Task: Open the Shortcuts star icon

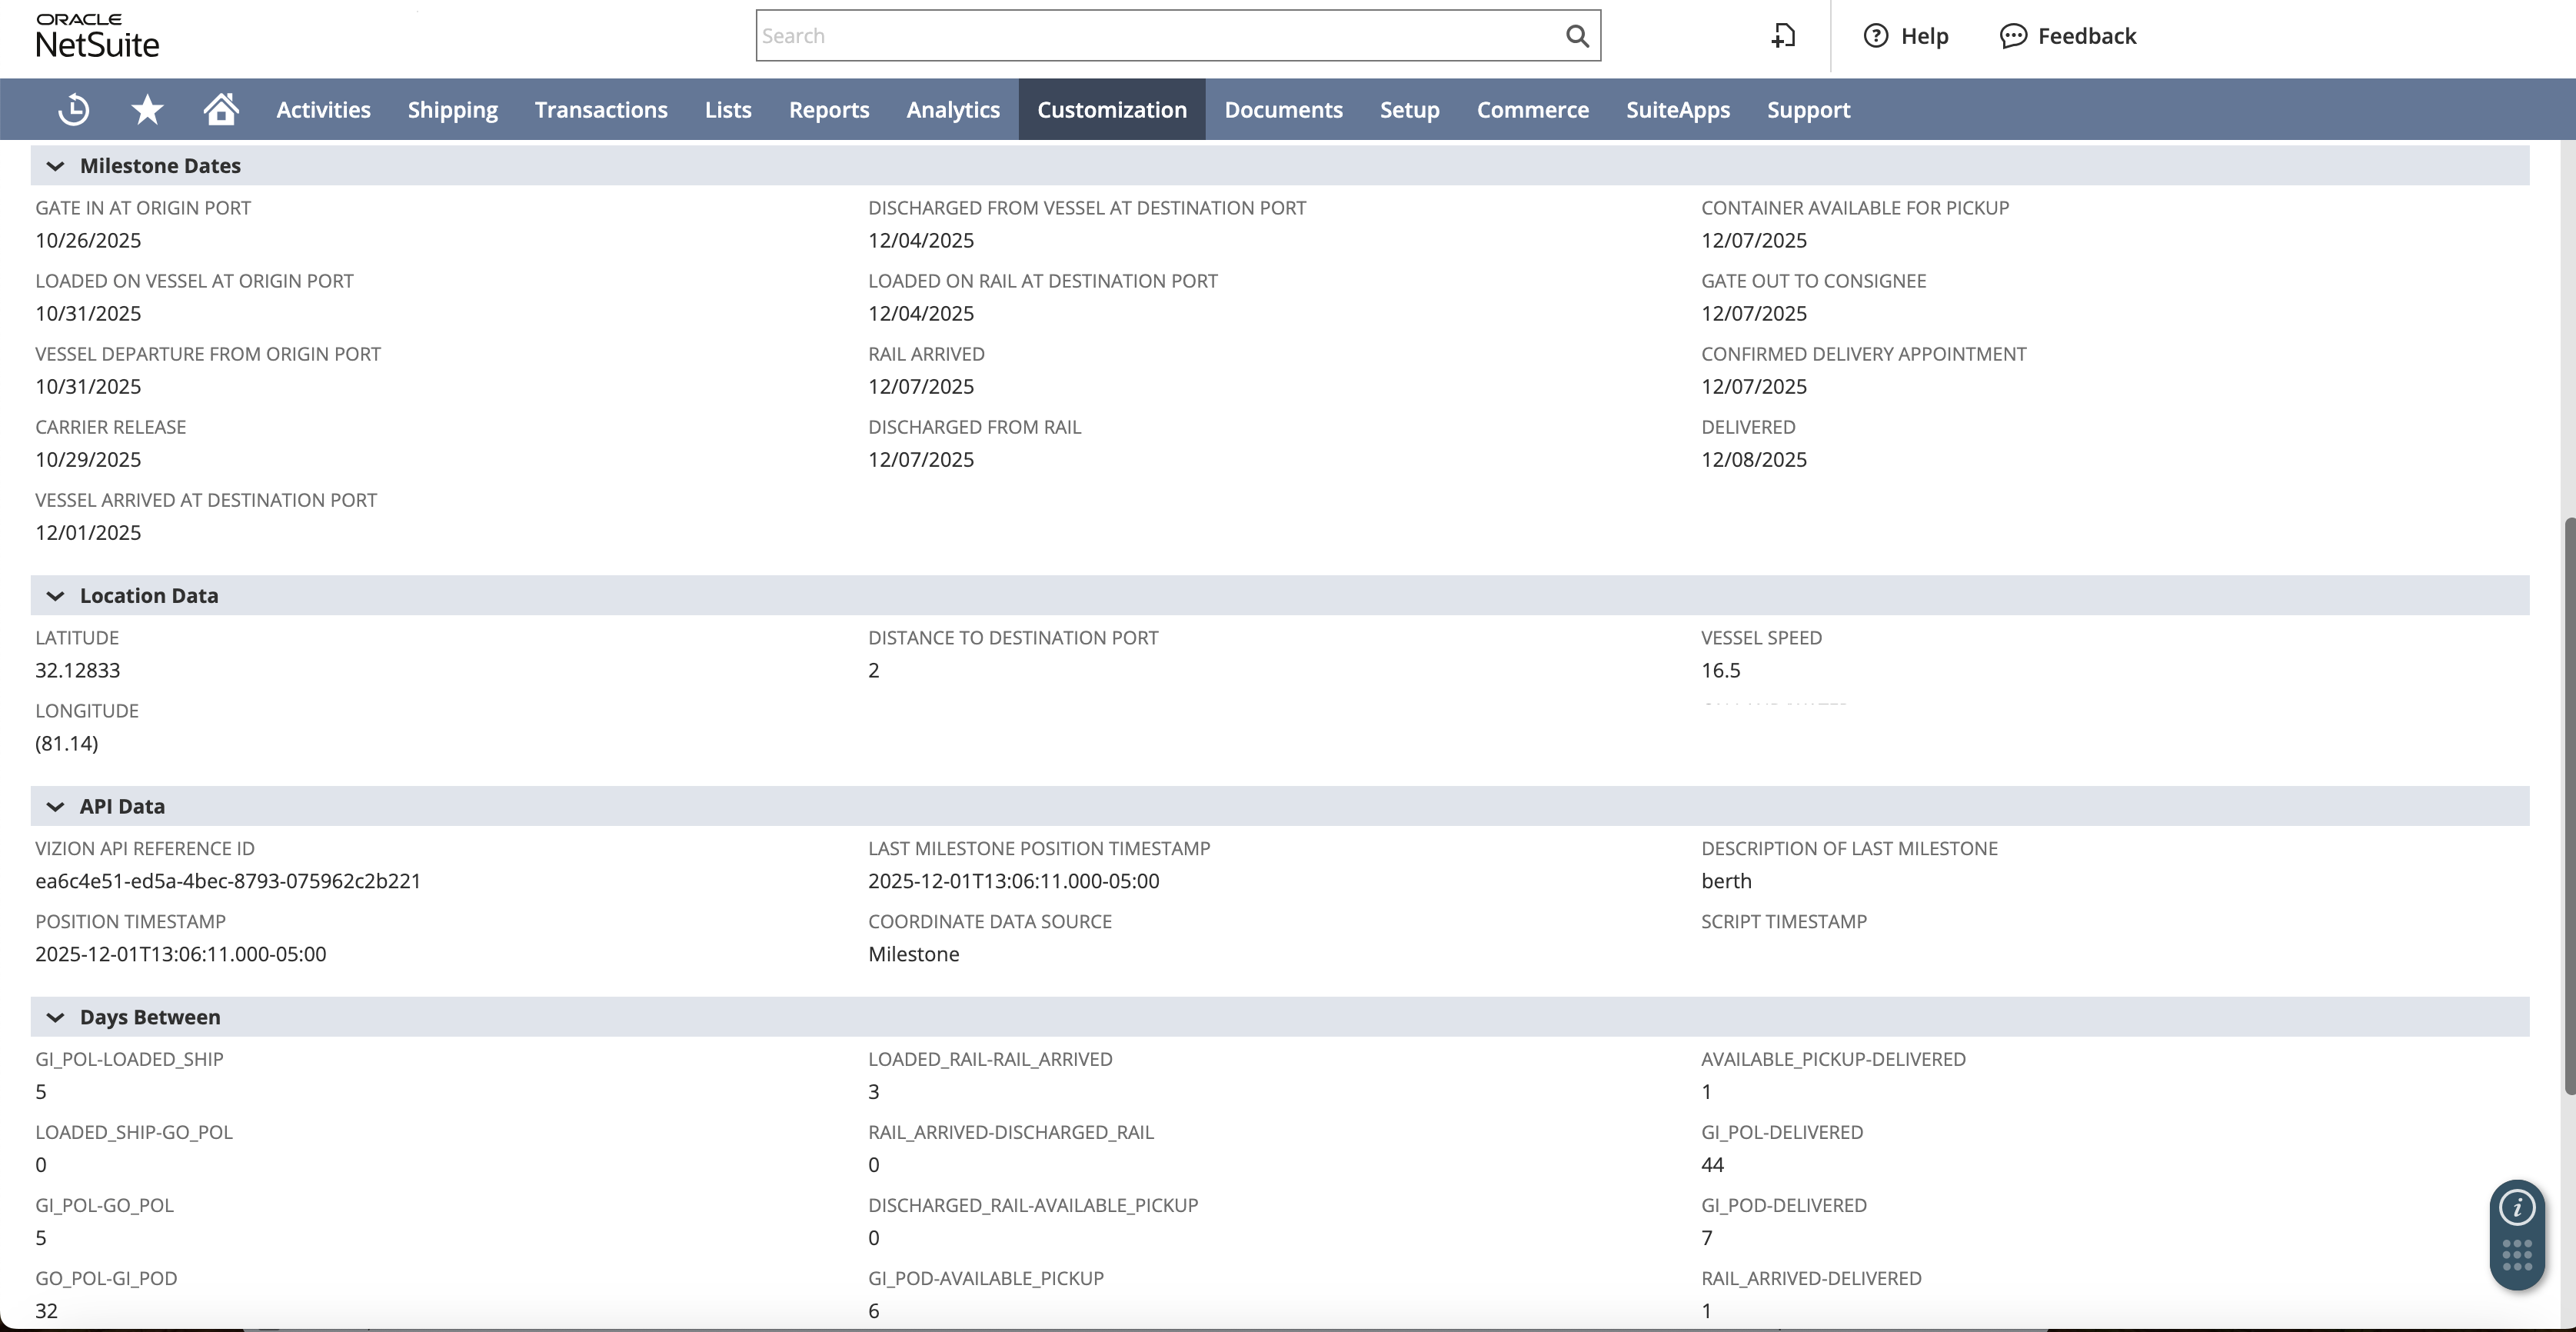Action: pos(146,109)
